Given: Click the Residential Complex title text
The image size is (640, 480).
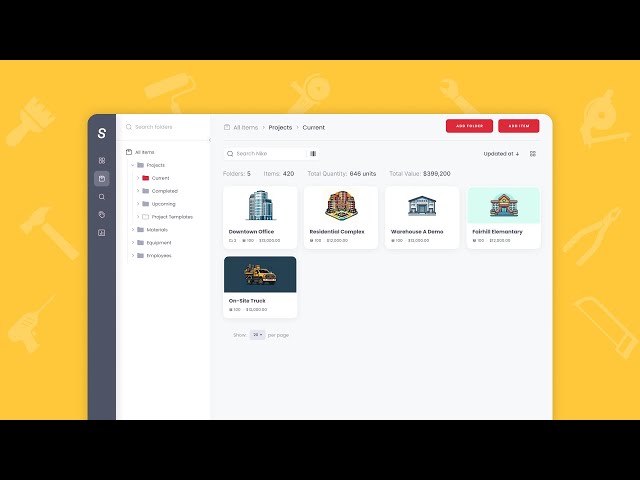Looking at the screenshot, I should click(x=337, y=231).
